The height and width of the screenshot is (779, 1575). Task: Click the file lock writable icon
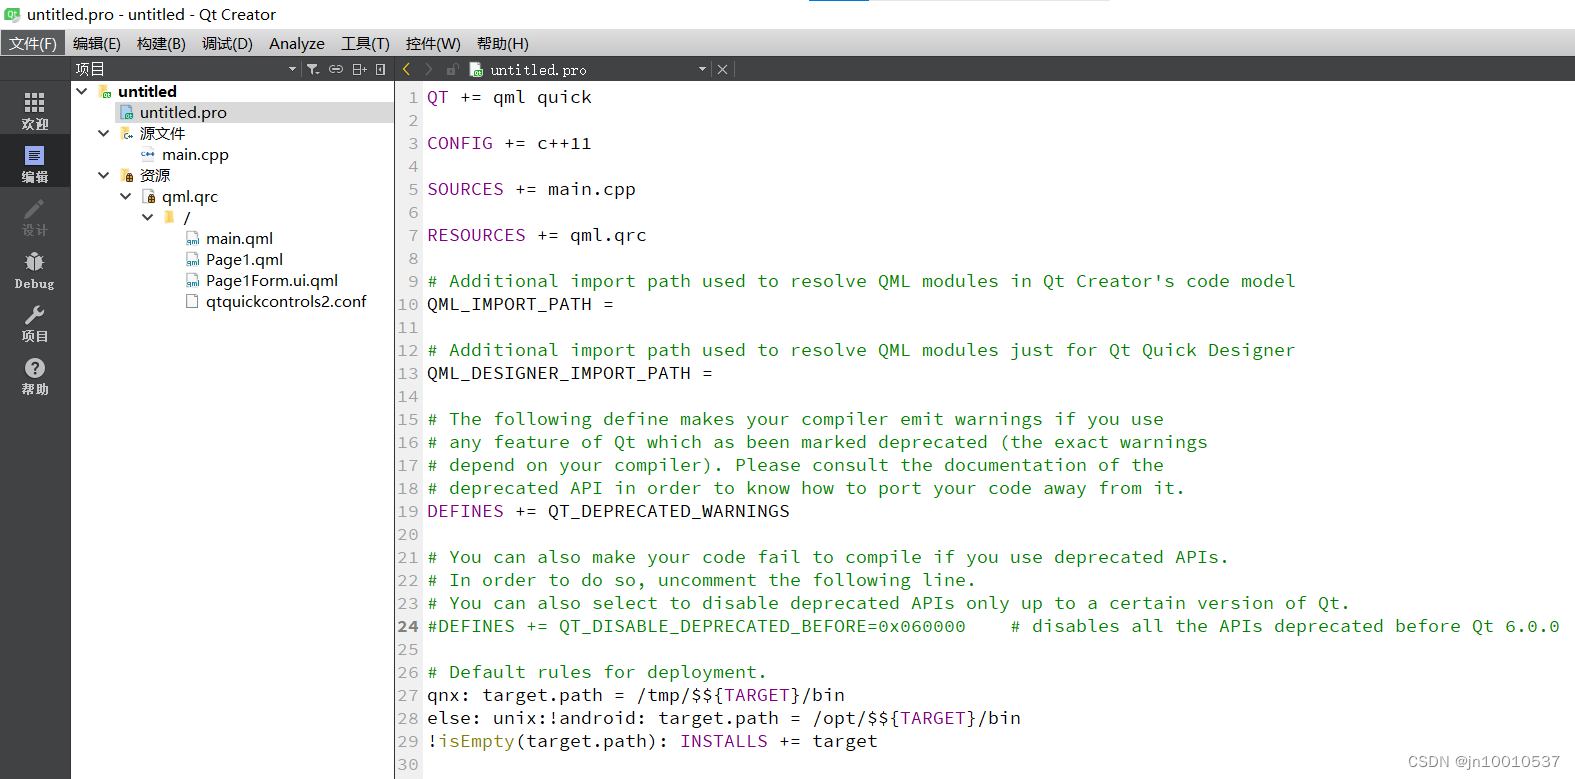452,69
